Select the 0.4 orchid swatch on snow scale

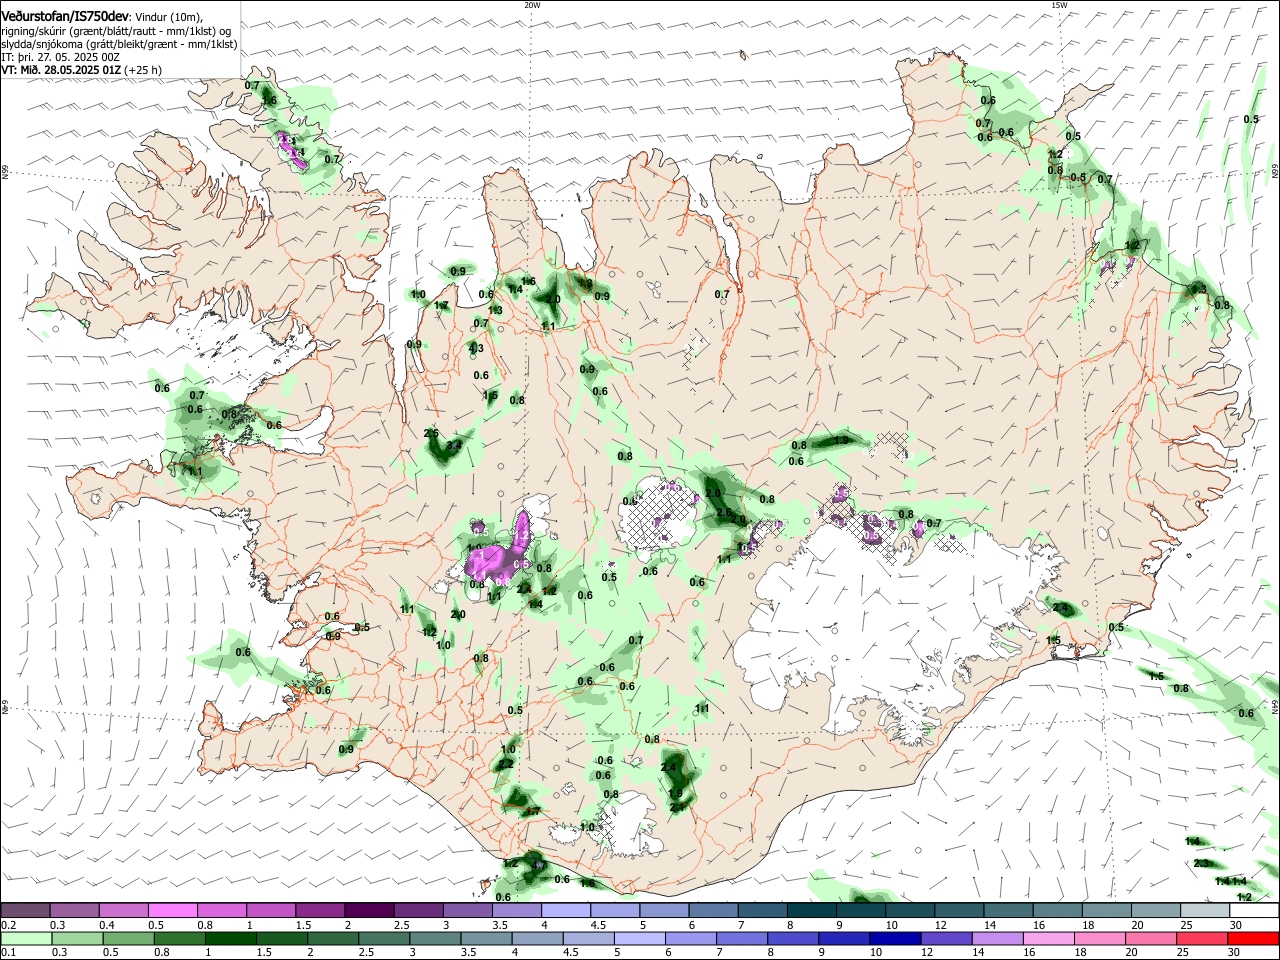click(x=123, y=910)
